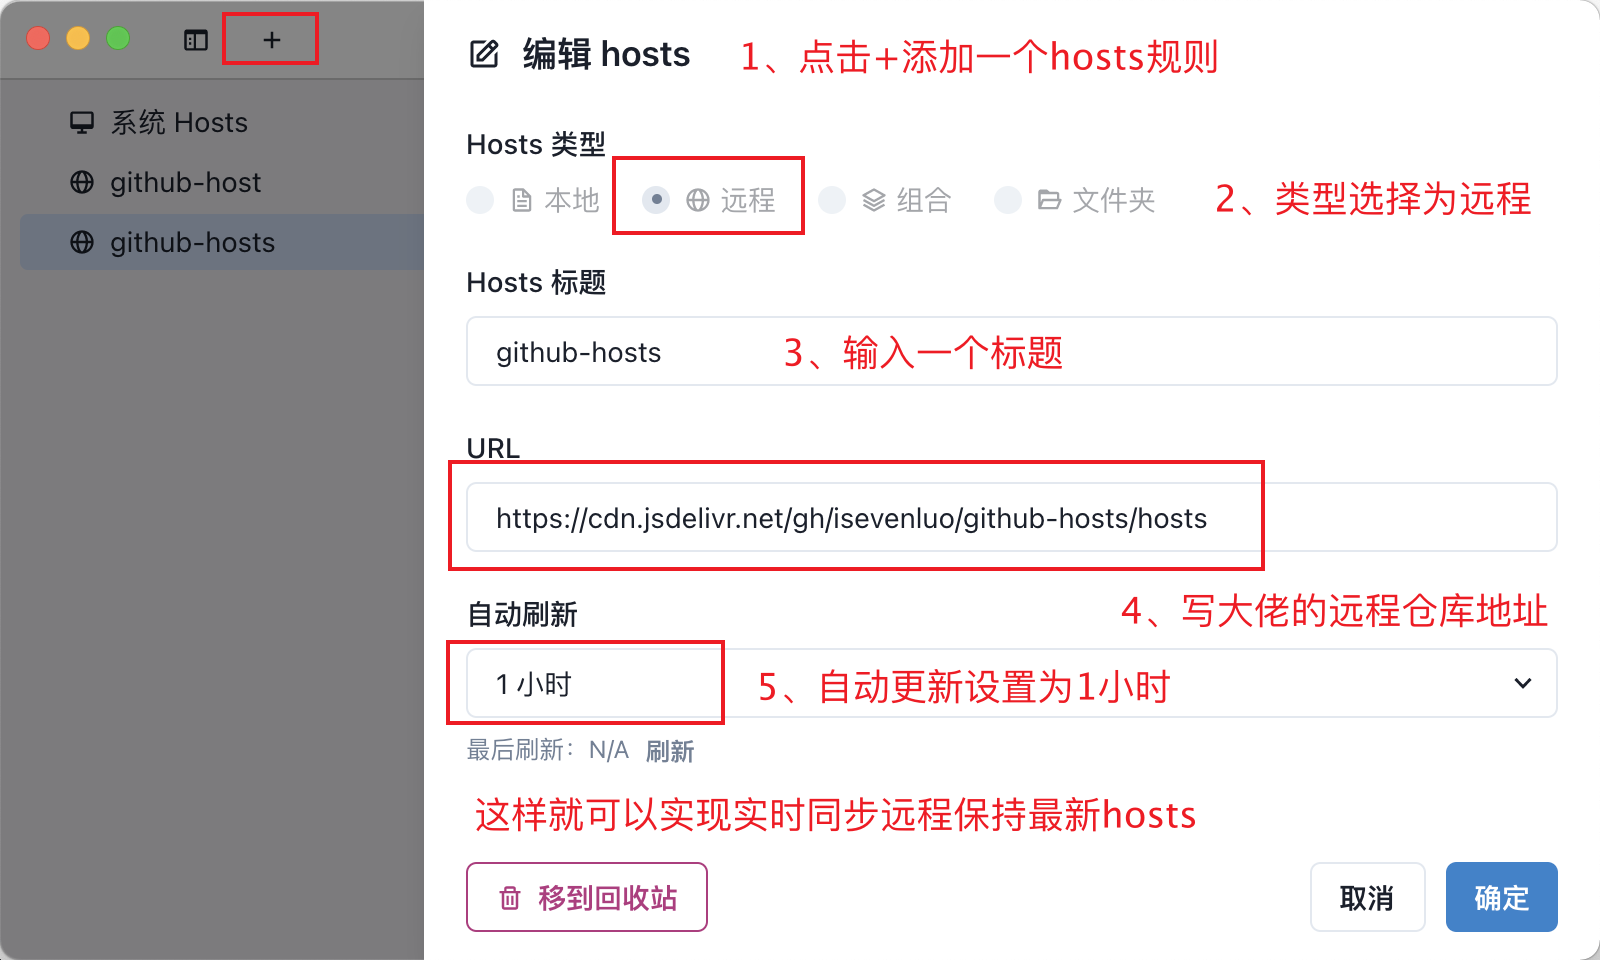
Task: Click the globe icon next to github-host
Action: tap(82, 182)
